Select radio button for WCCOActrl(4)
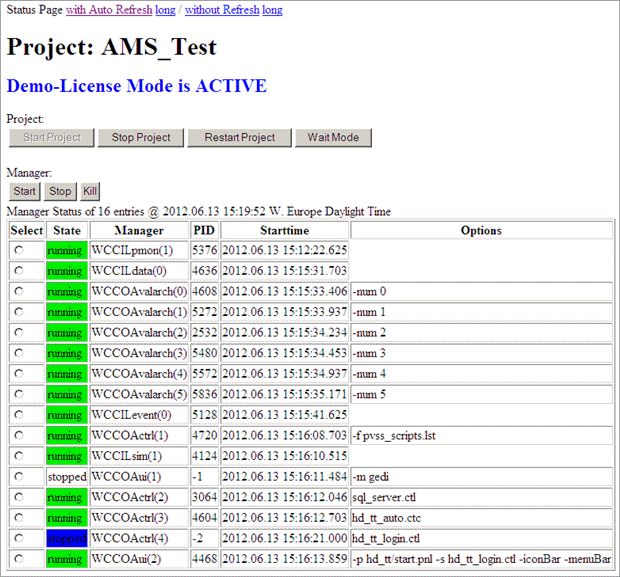 [x=19, y=539]
